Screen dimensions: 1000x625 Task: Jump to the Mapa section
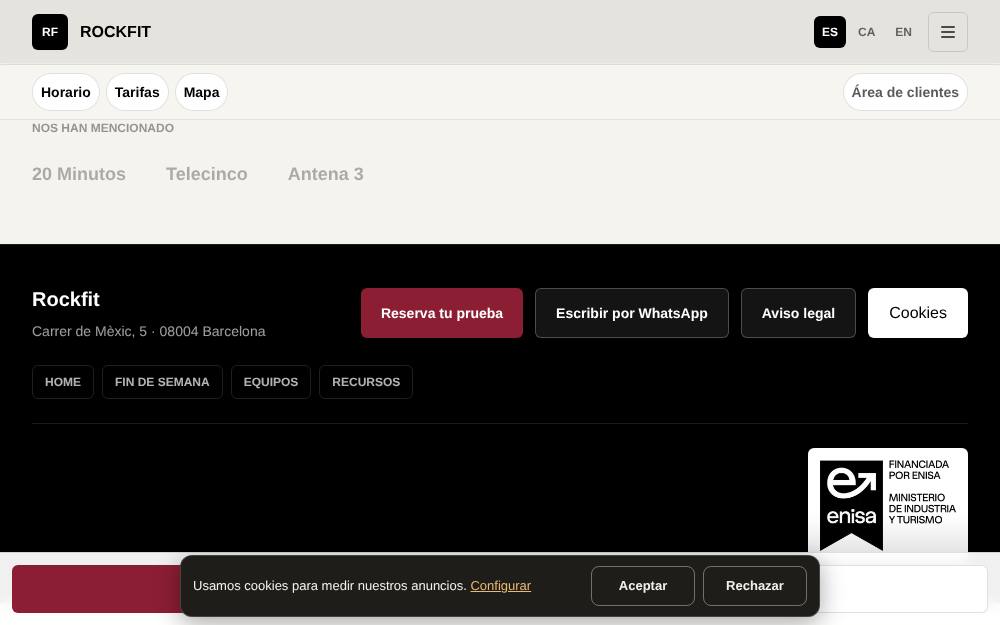pos(202,92)
